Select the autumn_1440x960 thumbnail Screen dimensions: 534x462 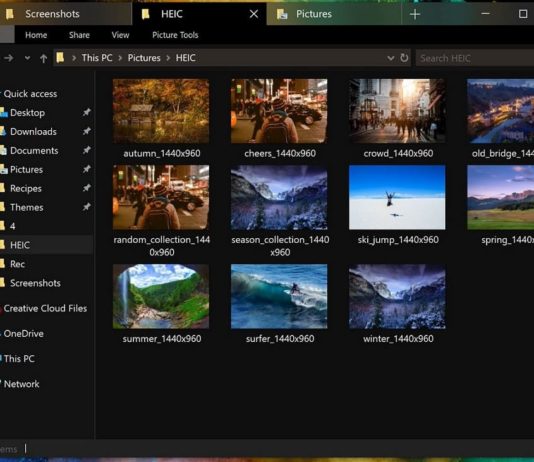[x=161, y=111]
